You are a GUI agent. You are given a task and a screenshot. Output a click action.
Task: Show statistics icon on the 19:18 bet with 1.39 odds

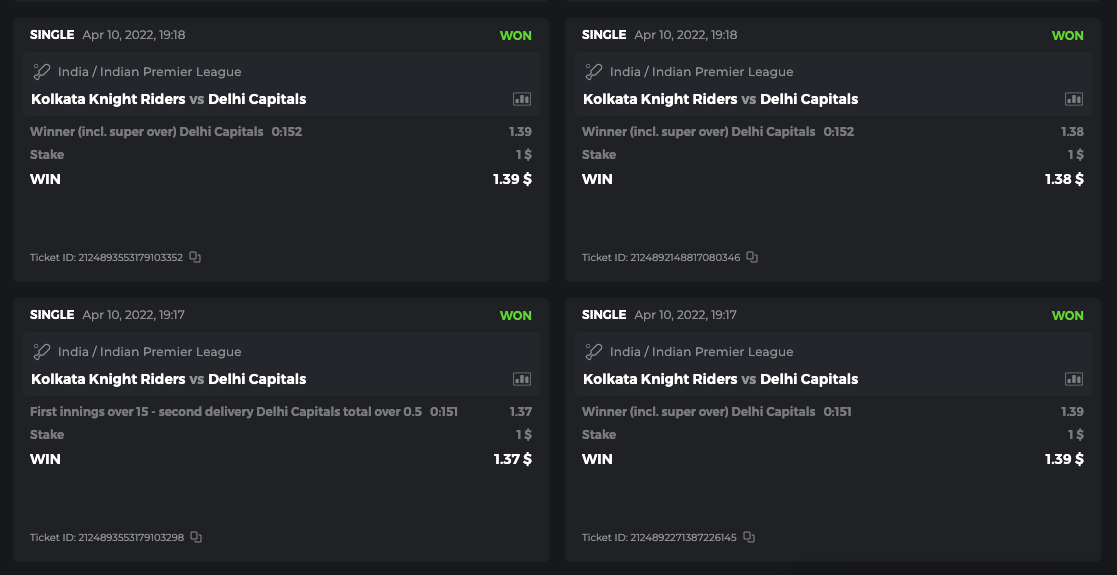coord(522,100)
